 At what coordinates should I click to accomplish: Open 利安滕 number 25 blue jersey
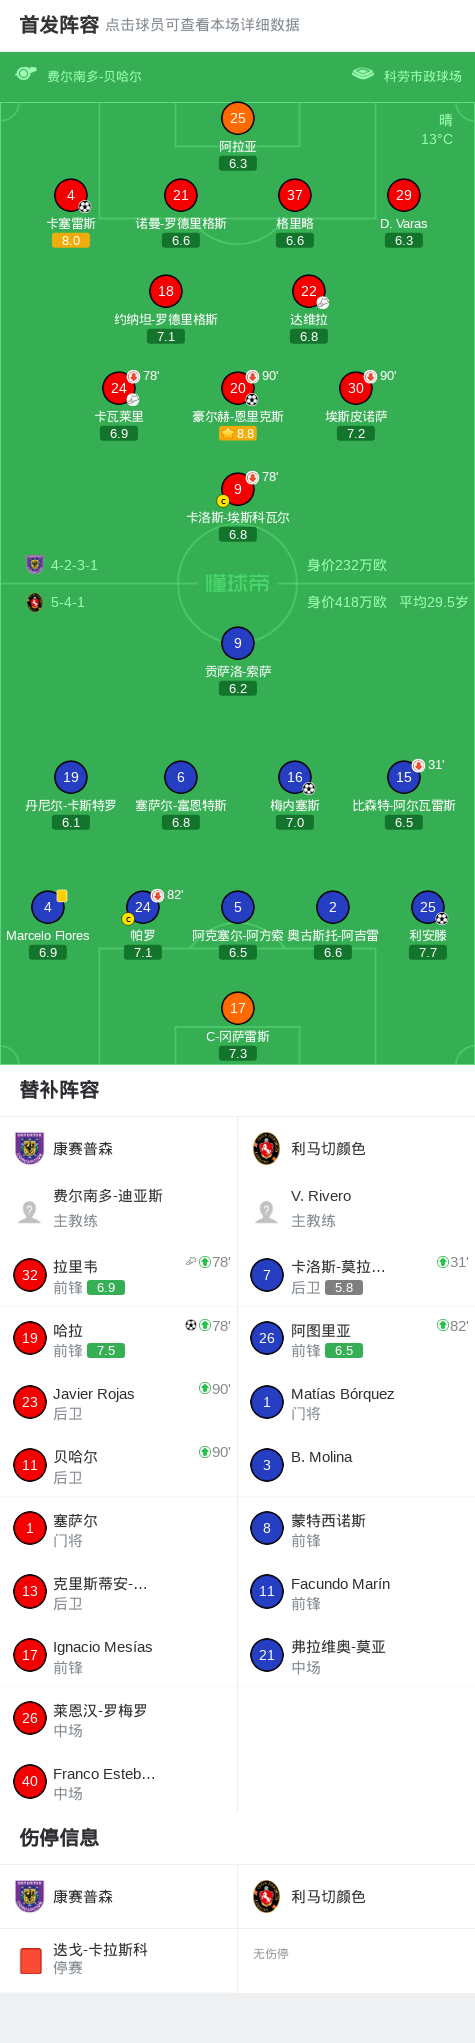click(428, 907)
